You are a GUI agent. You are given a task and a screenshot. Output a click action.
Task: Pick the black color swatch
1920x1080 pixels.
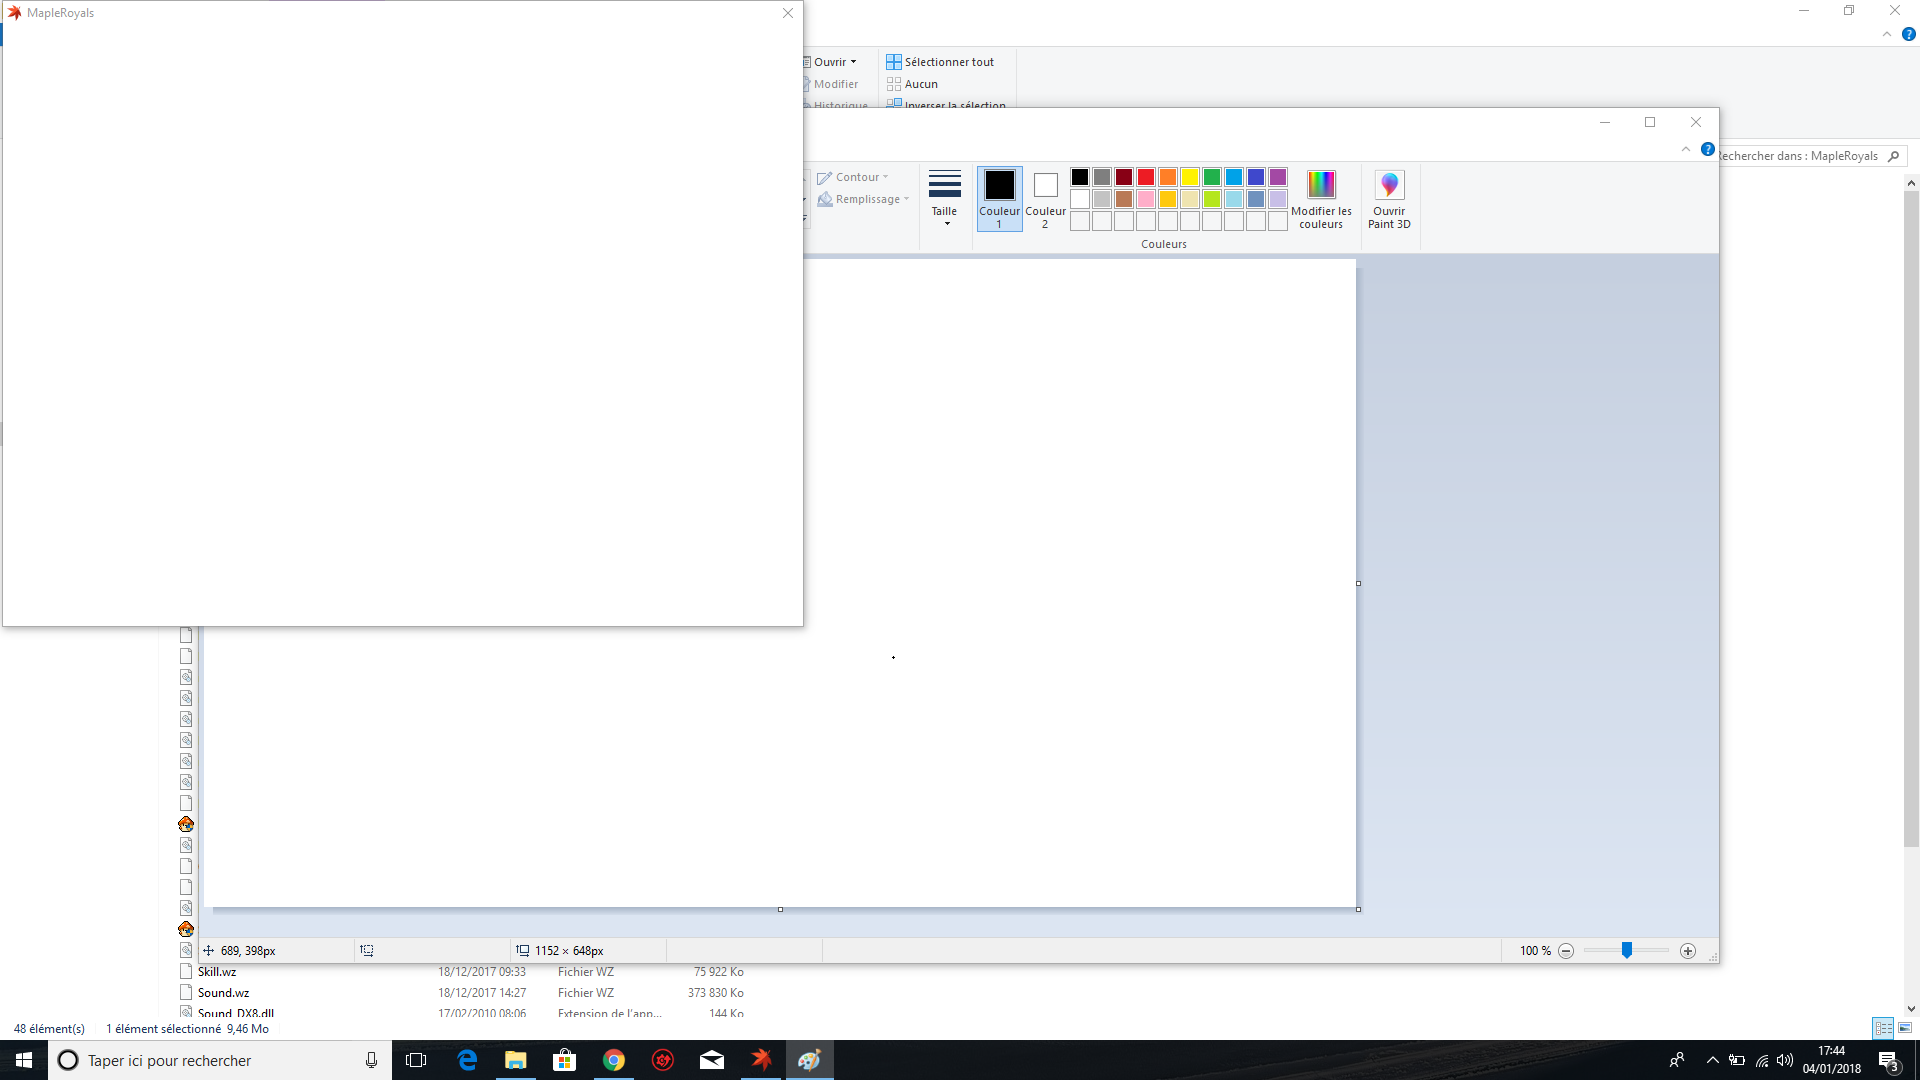pos(1080,177)
